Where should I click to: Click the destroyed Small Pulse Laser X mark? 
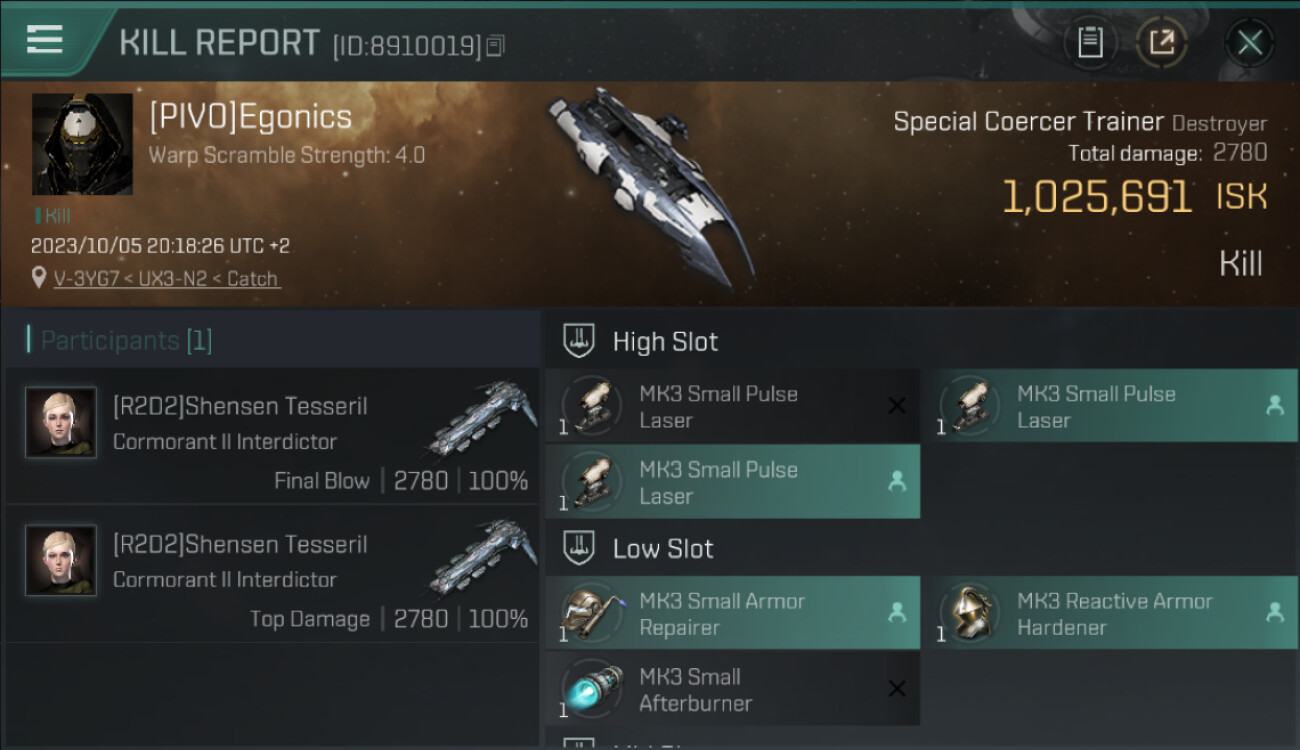pos(897,405)
